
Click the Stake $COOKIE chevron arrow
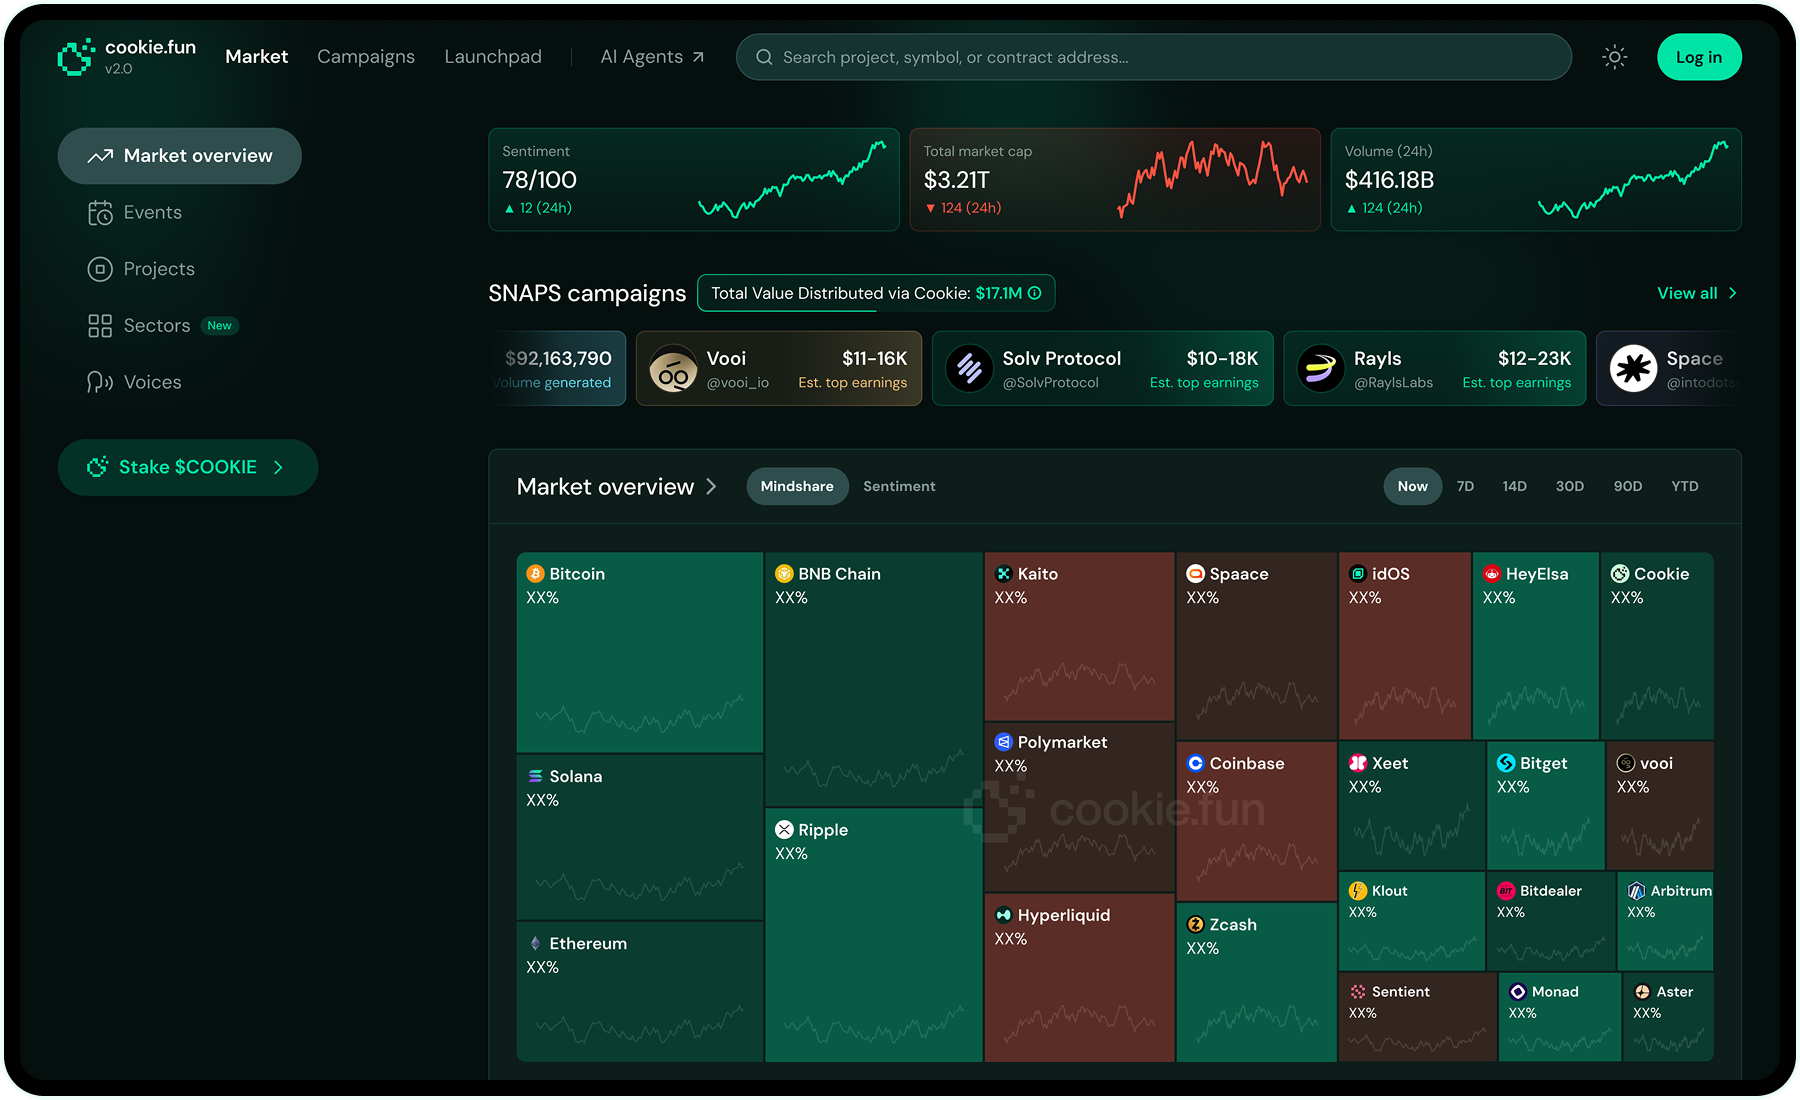(278, 467)
